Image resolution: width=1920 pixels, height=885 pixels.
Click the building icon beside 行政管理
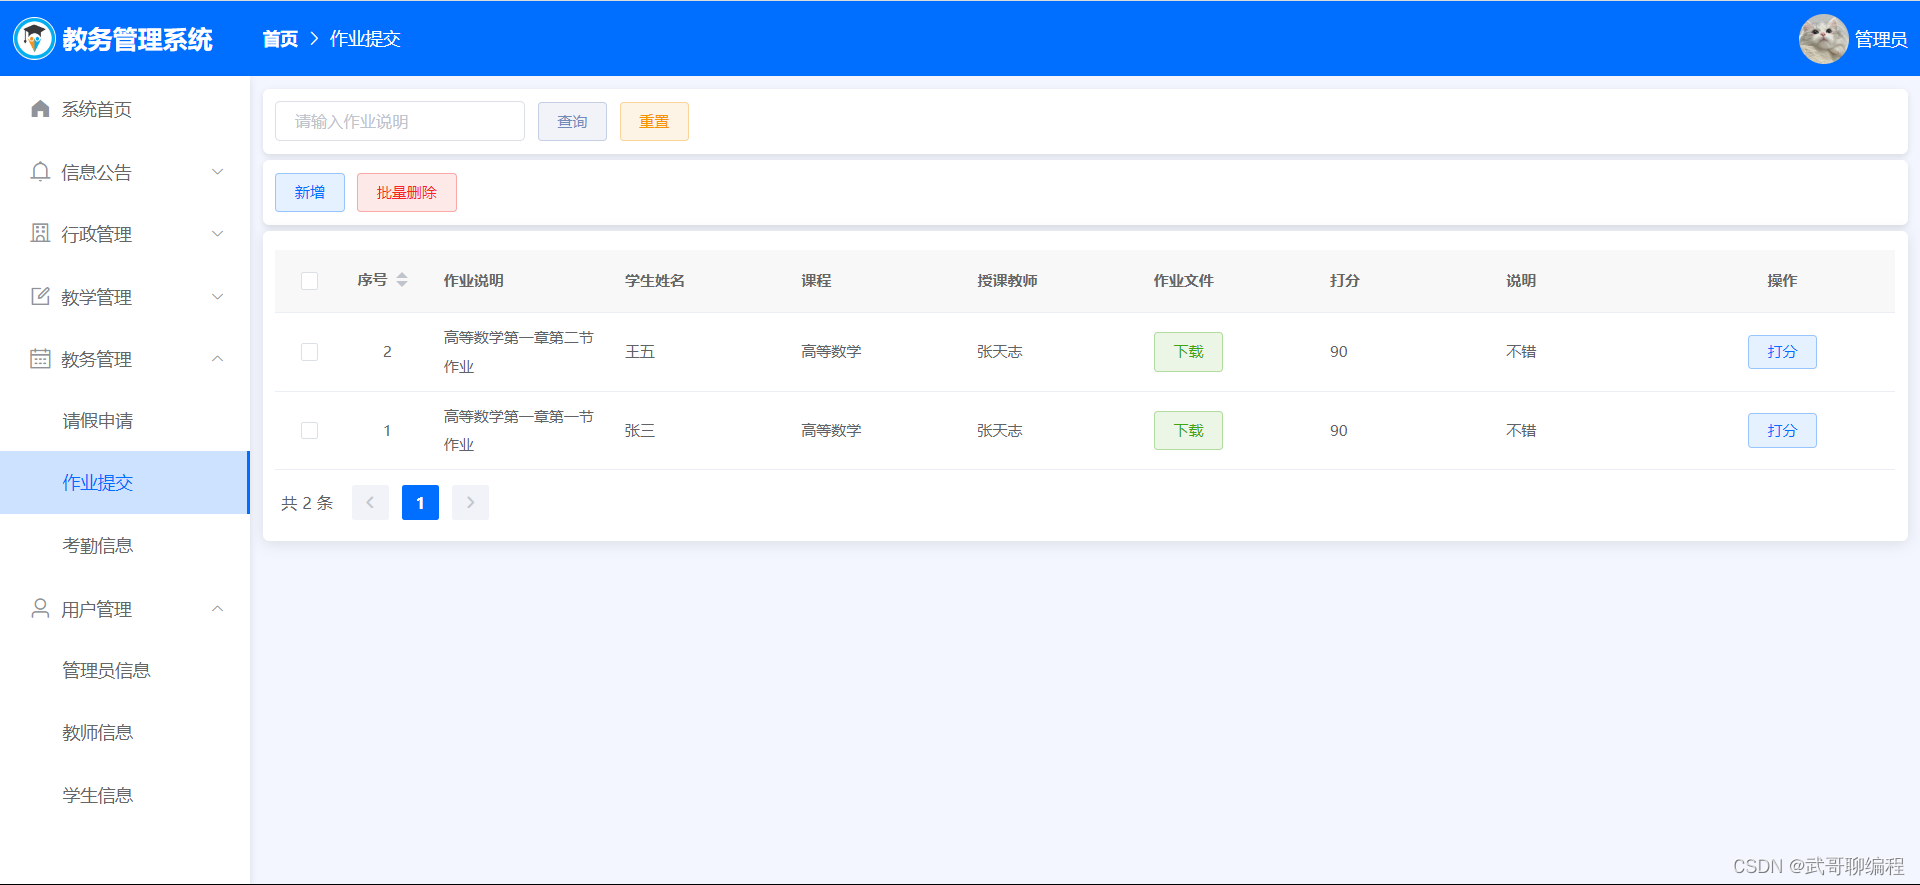pos(40,234)
